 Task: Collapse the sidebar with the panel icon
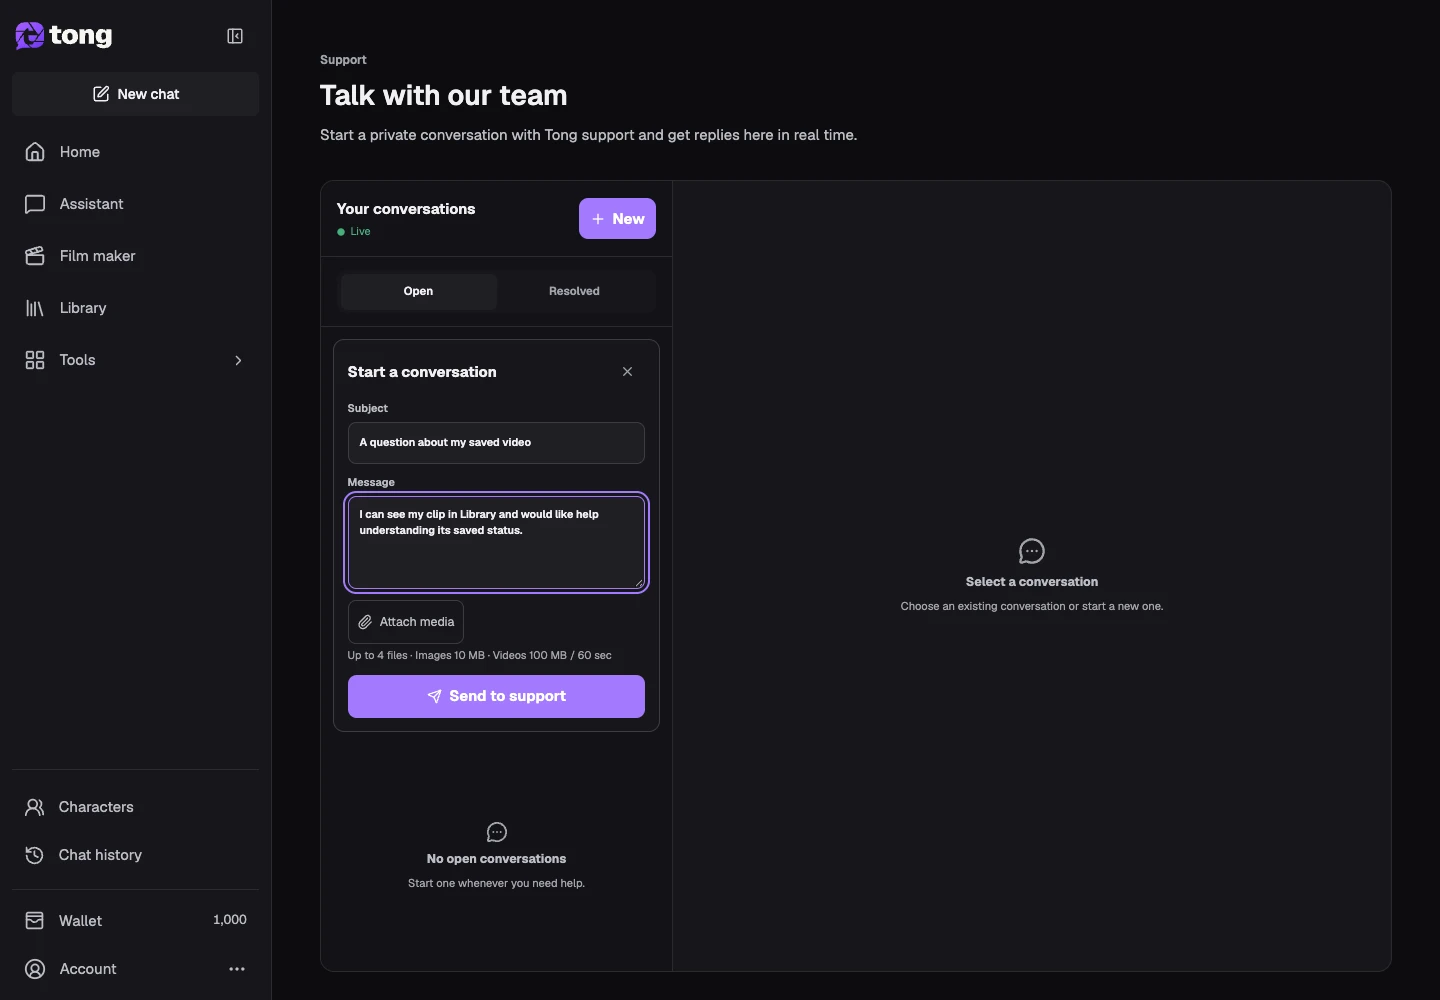[x=235, y=36]
